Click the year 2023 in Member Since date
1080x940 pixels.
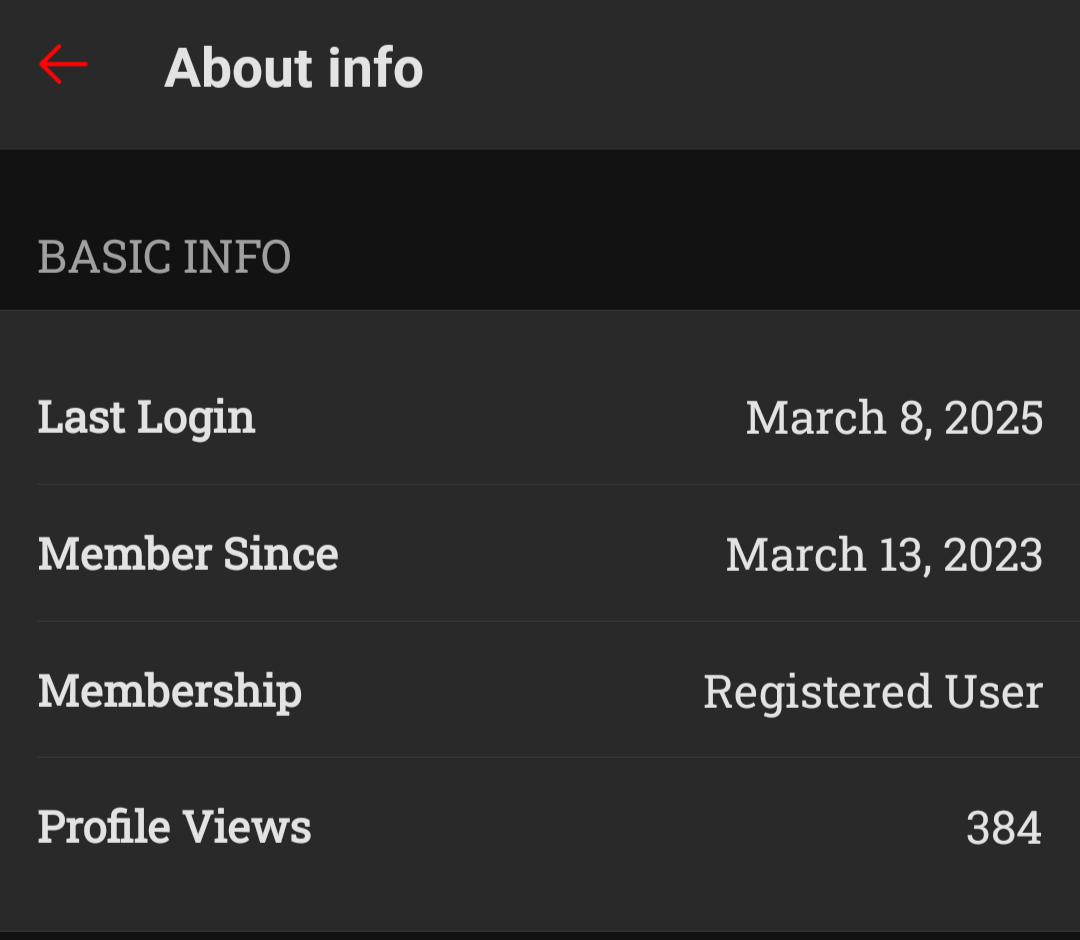click(x=993, y=555)
